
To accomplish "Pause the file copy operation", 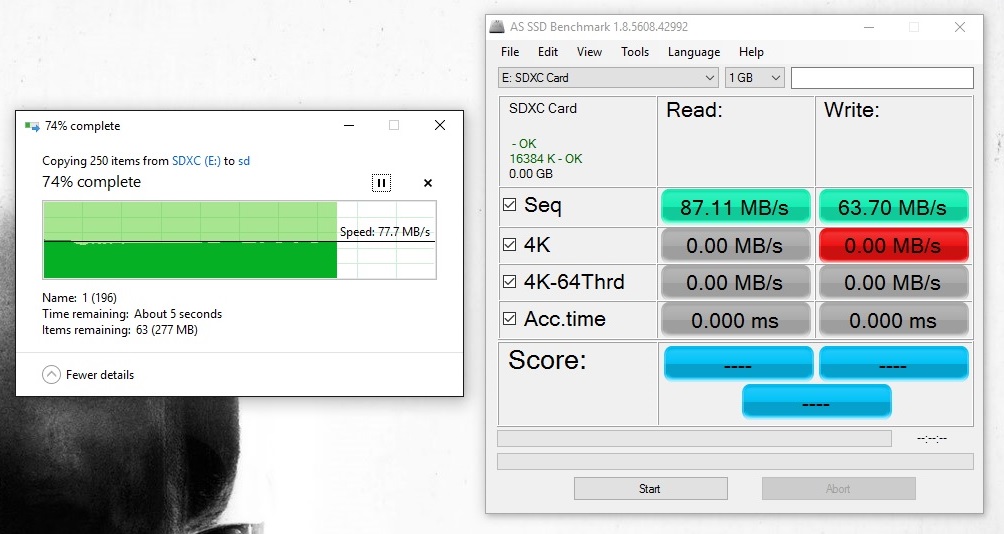I will coord(381,183).
